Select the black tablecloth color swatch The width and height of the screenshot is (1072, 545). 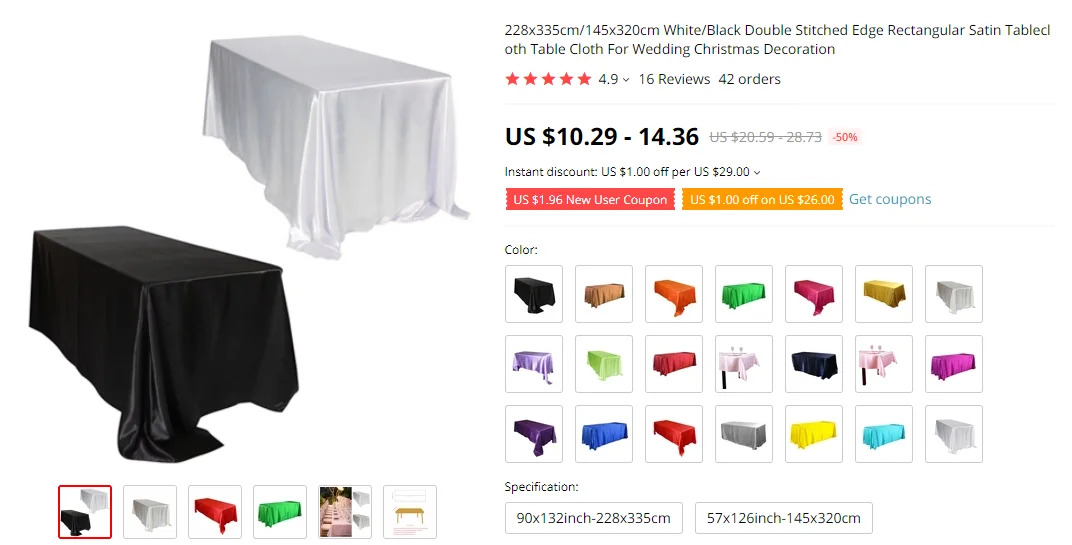[x=533, y=294]
